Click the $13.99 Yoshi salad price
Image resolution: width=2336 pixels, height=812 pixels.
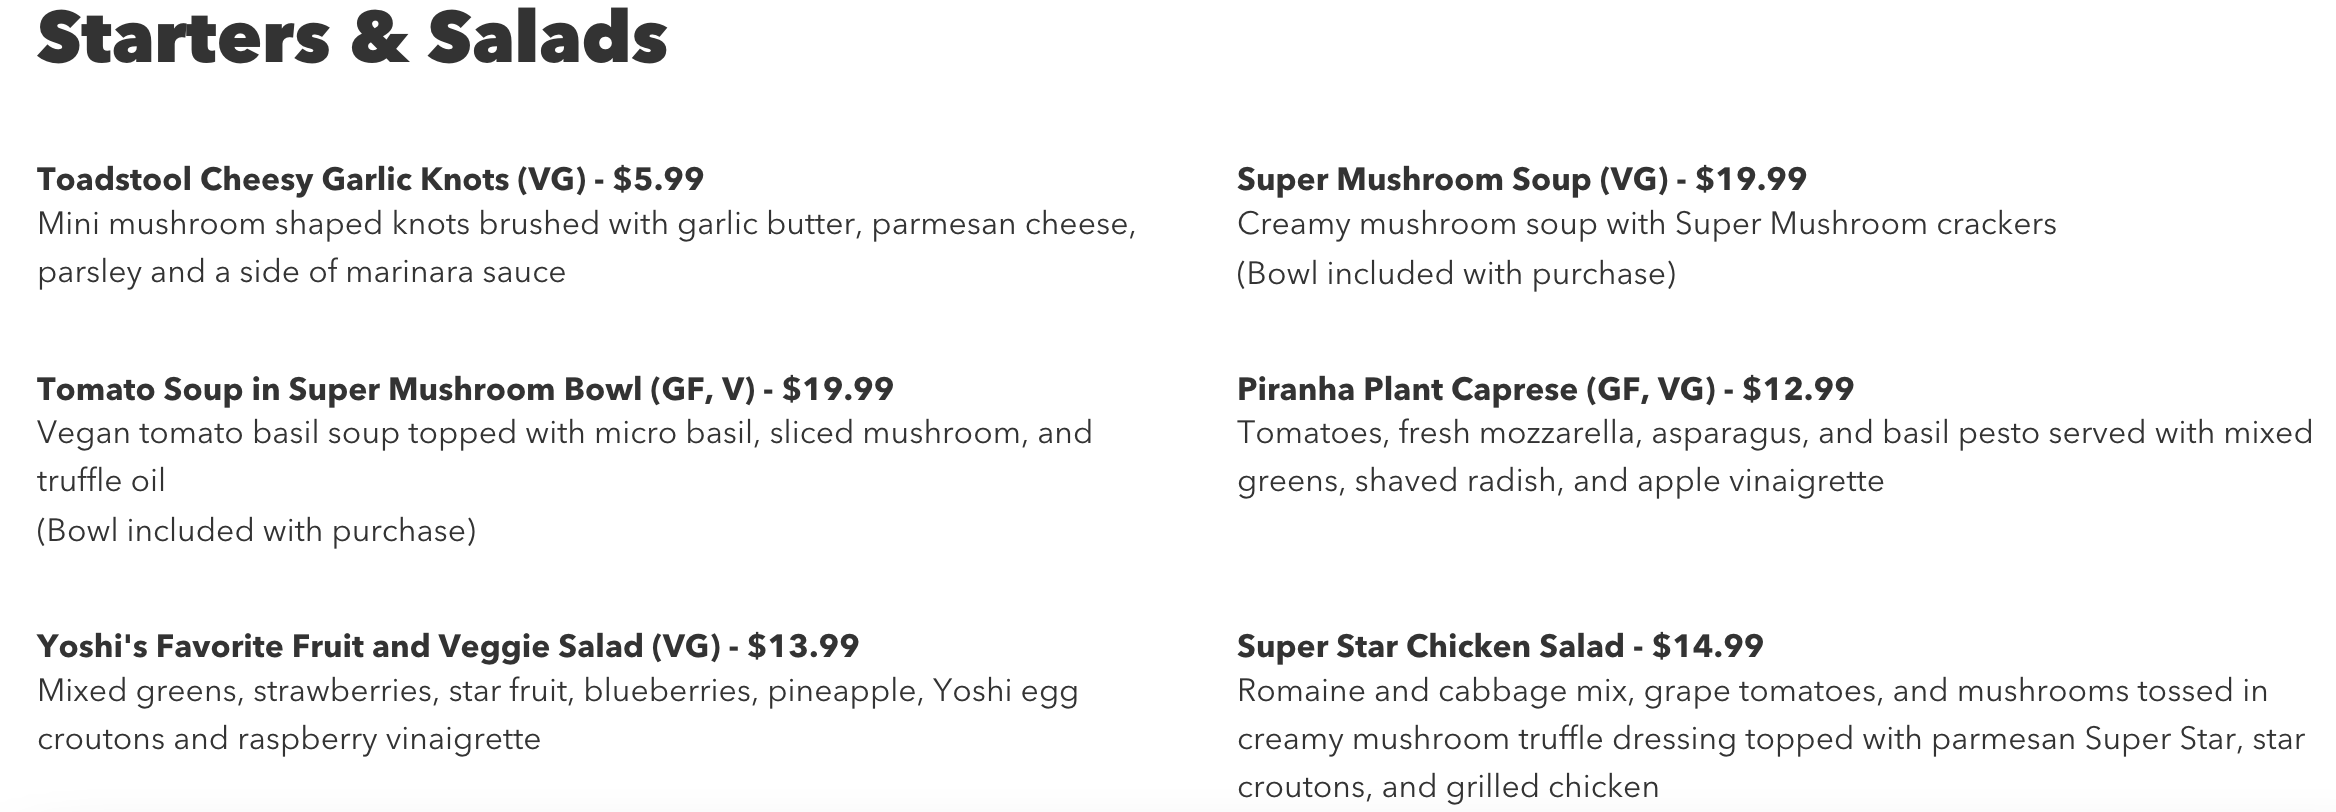(x=803, y=646)
